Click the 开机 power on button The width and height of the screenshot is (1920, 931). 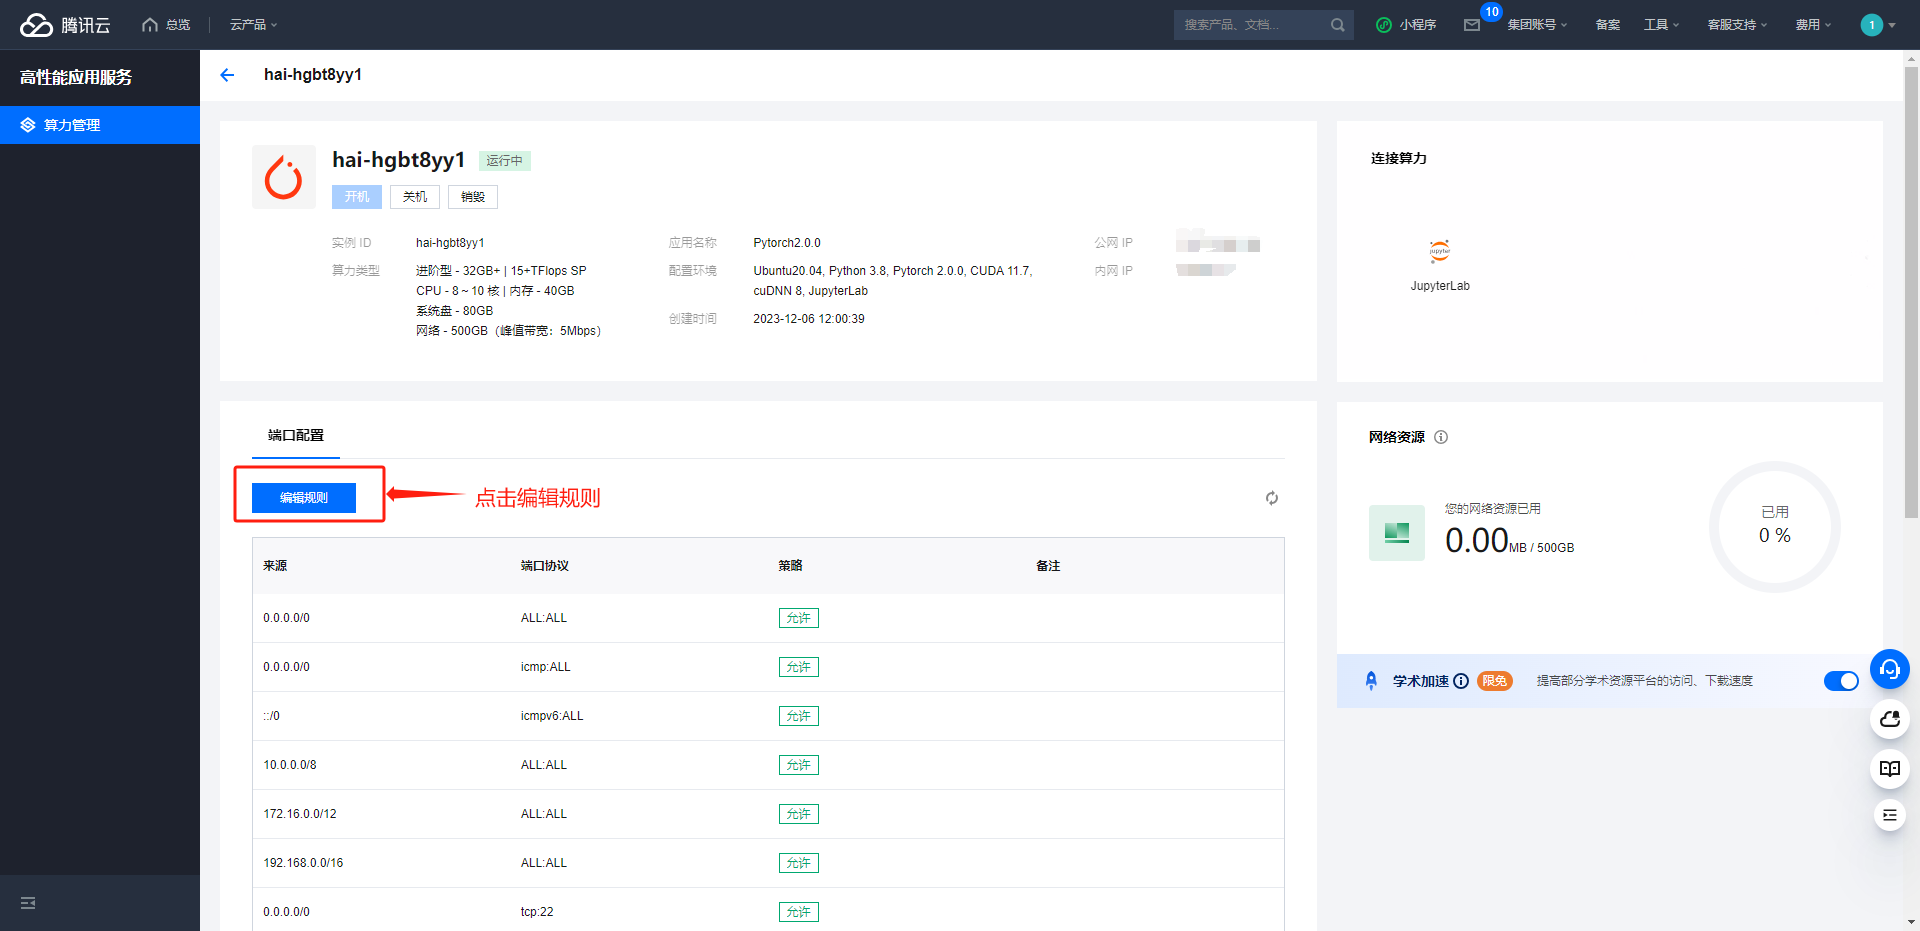click(357, 197)
